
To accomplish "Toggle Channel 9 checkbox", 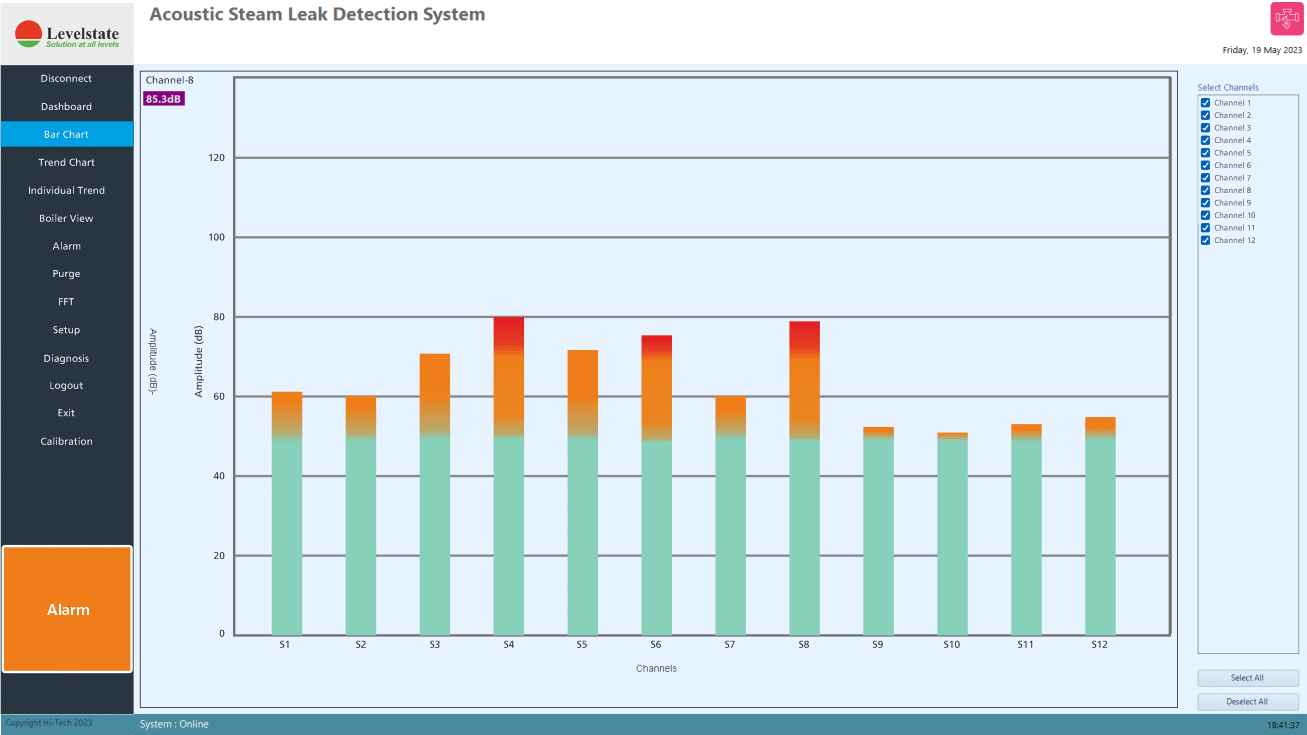I will [x=1205, y=203].
